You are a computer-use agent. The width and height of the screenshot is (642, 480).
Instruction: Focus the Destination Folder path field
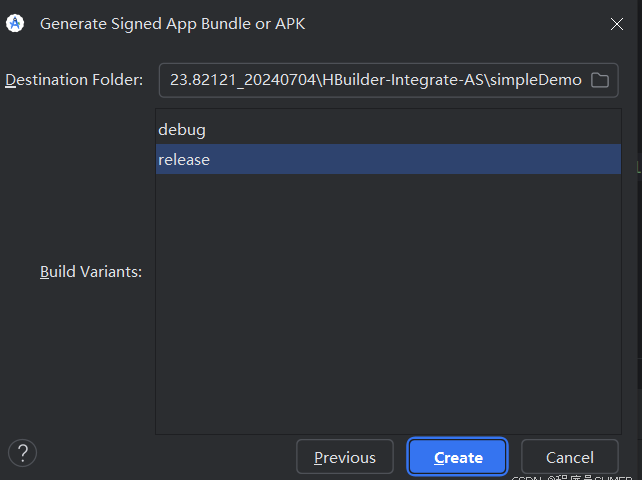375,80
